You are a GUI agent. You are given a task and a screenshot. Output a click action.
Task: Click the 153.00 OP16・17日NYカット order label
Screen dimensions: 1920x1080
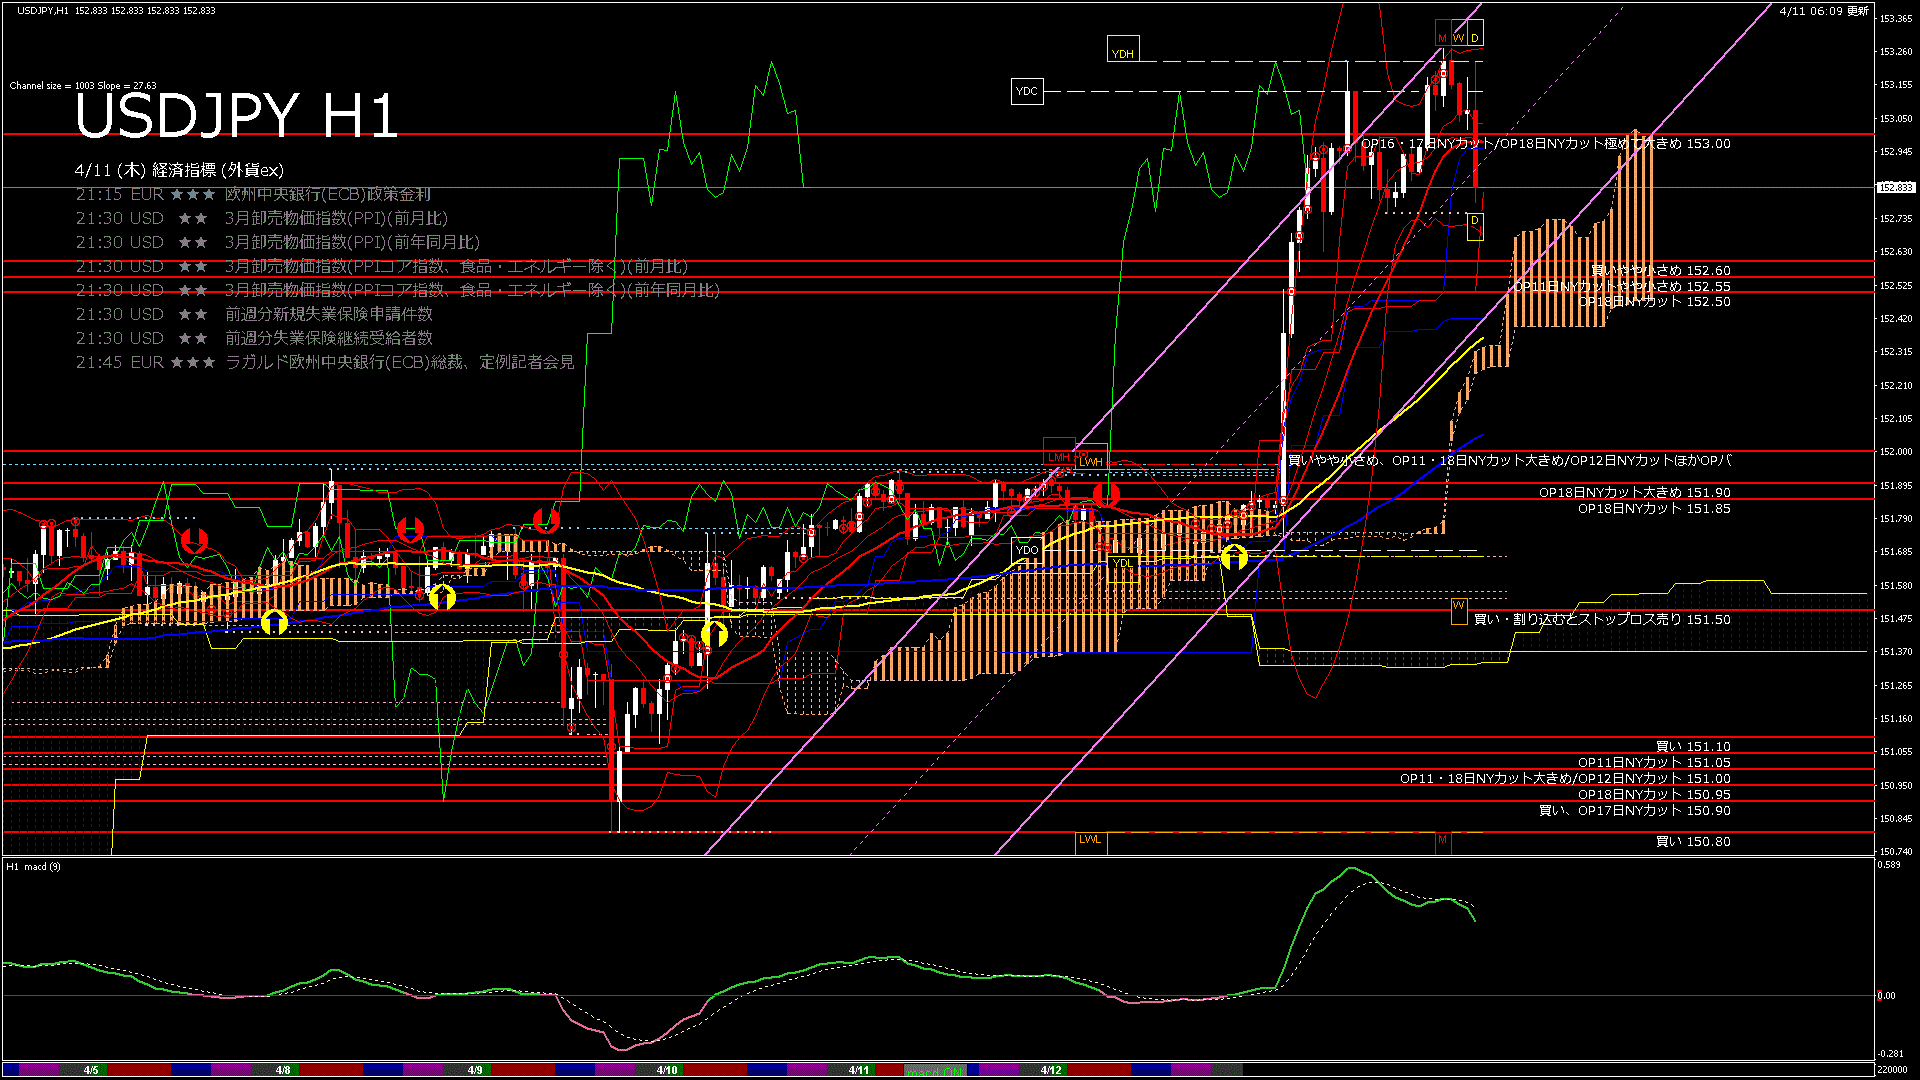[x=1545, y=144]
